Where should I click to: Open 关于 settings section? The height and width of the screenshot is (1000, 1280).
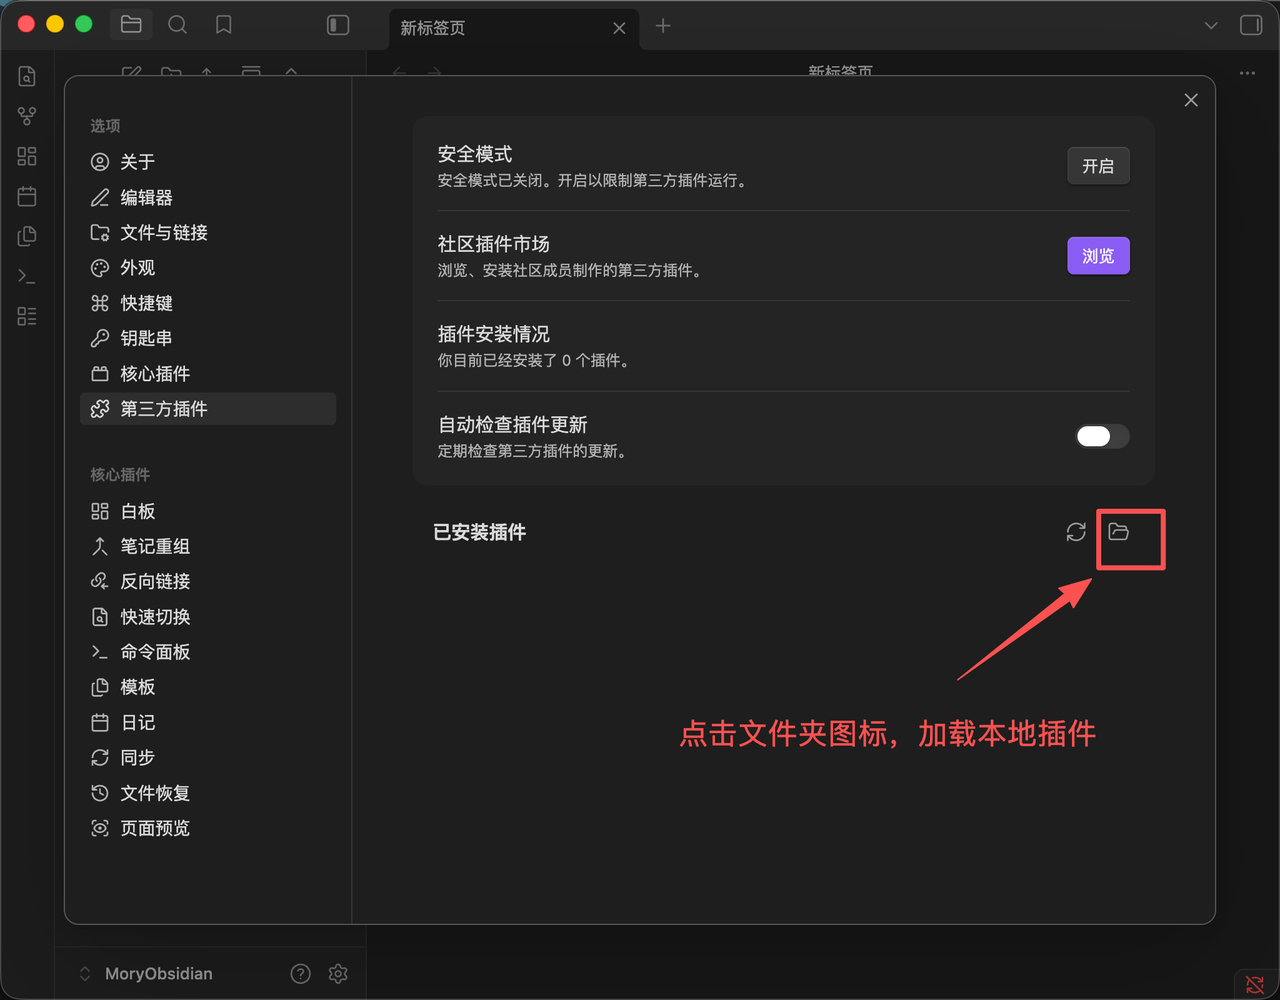(208, 162)
